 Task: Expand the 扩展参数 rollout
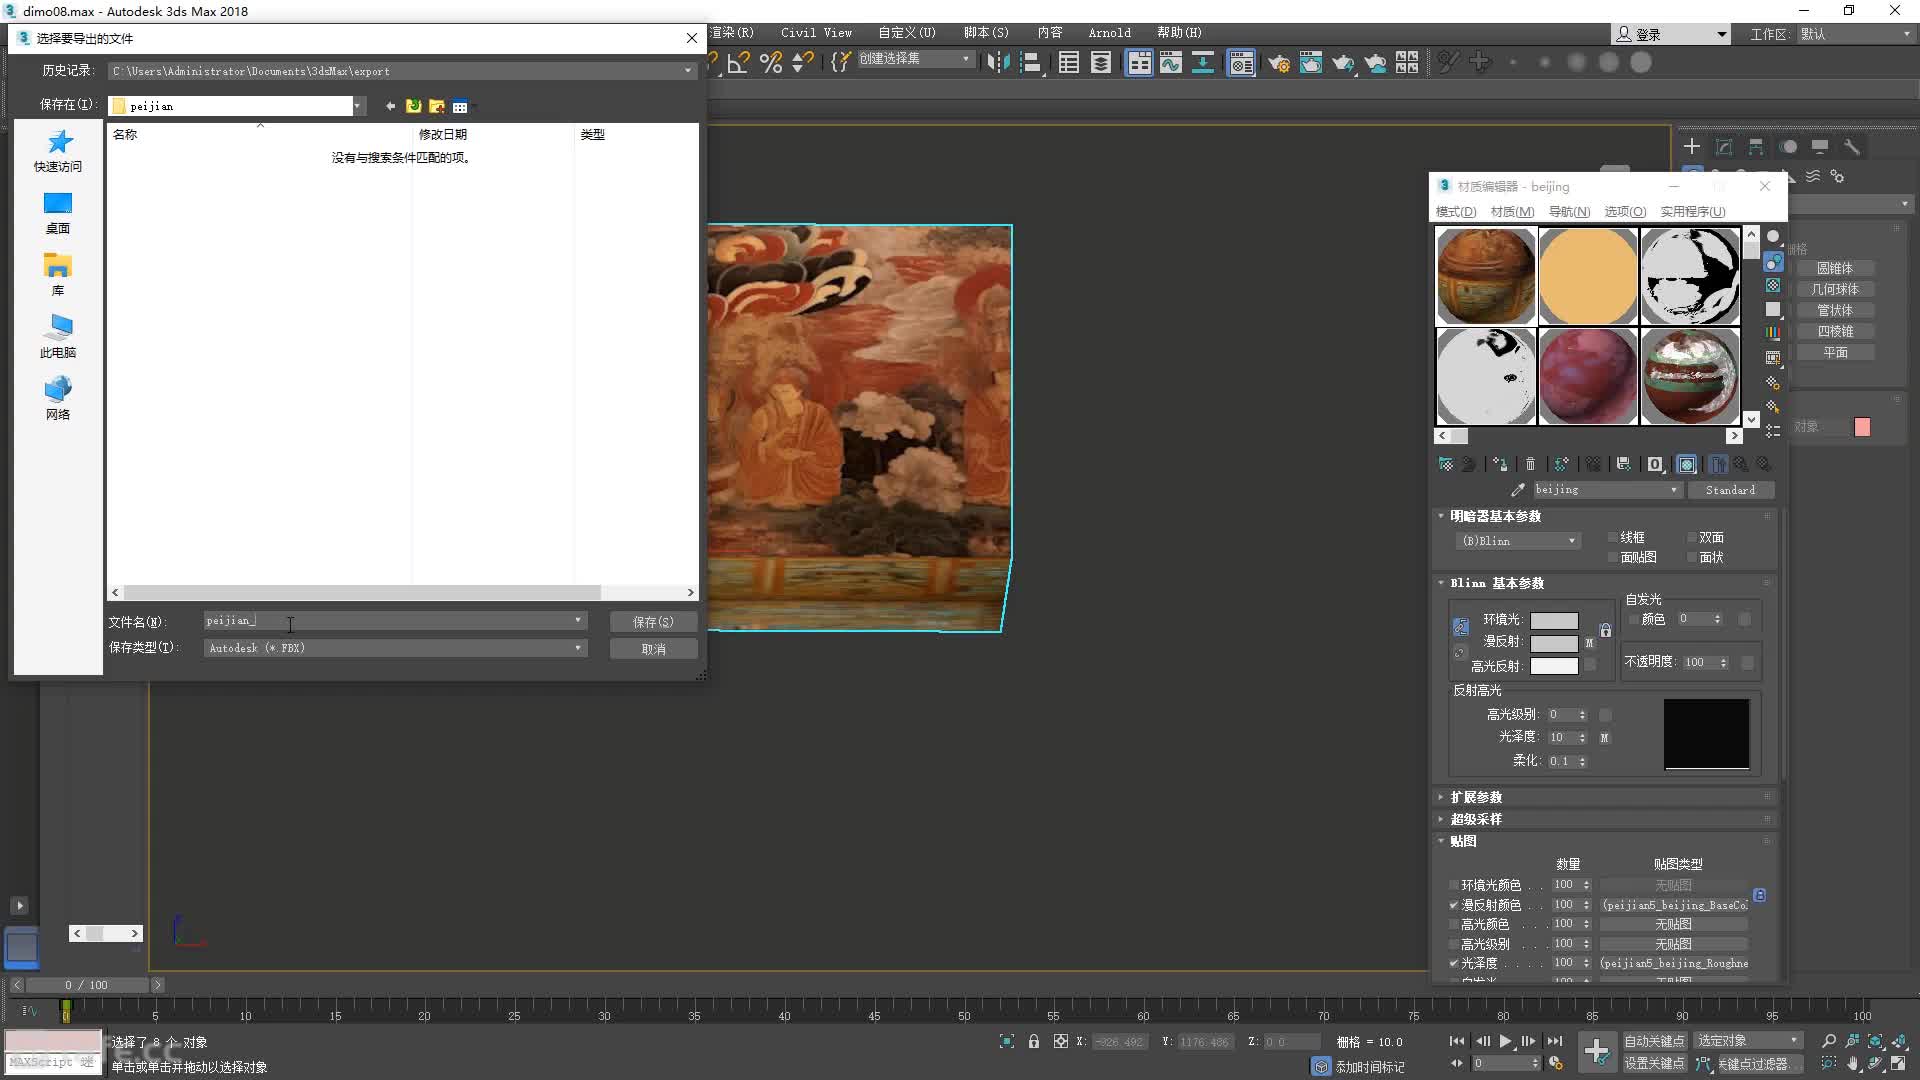pos(1476,797)
